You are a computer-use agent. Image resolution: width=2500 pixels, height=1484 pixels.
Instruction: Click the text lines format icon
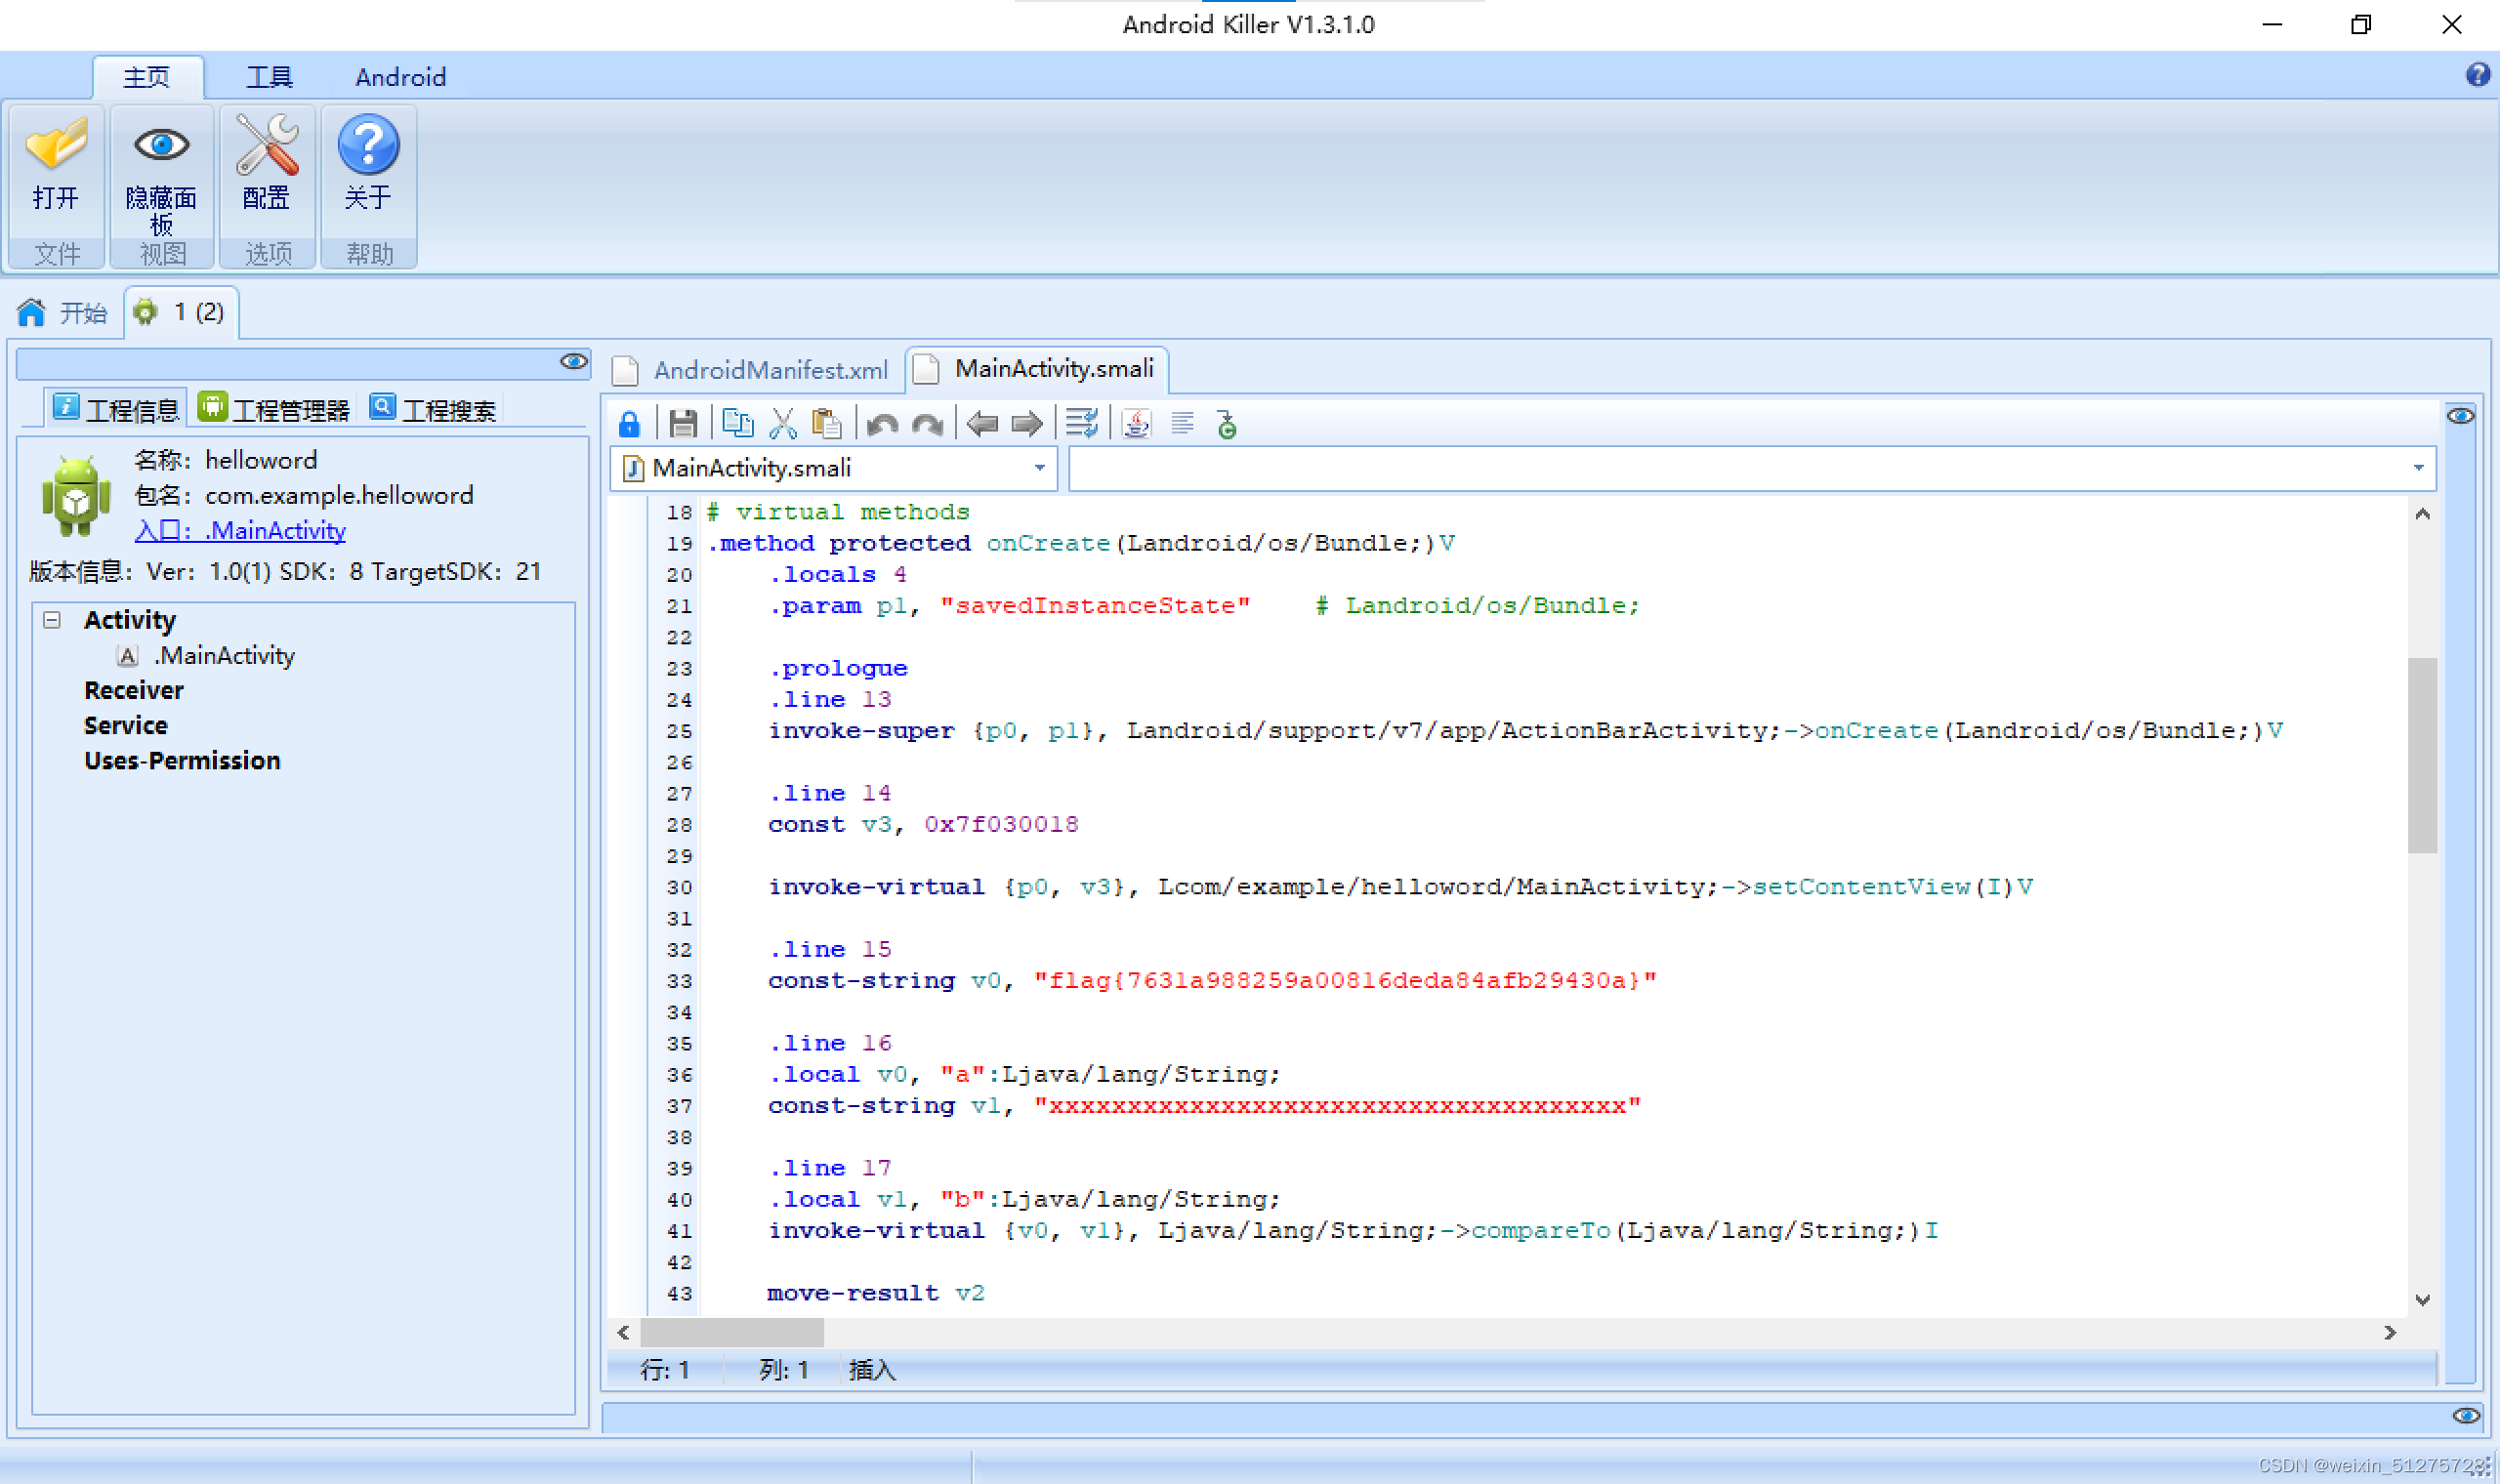coord(1182,424)
